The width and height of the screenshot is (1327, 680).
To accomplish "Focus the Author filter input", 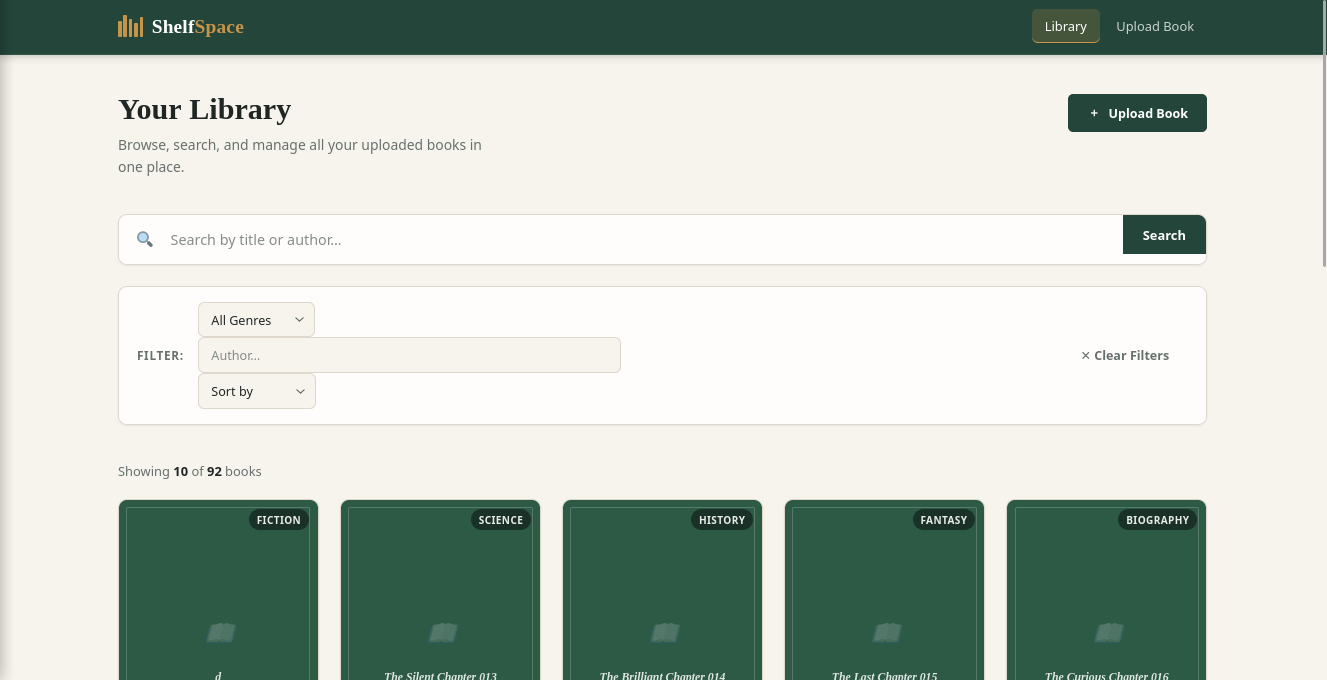I will [409, 355].
